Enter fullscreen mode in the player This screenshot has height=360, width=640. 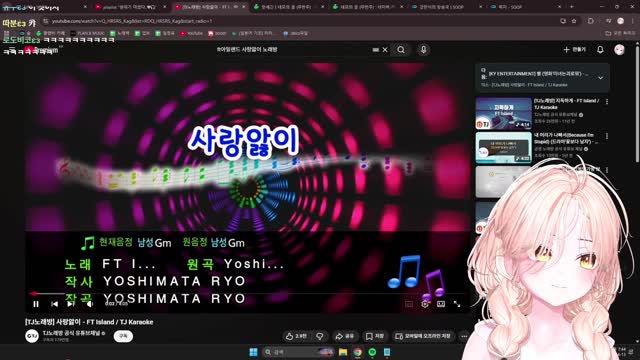tap(457, 304)
